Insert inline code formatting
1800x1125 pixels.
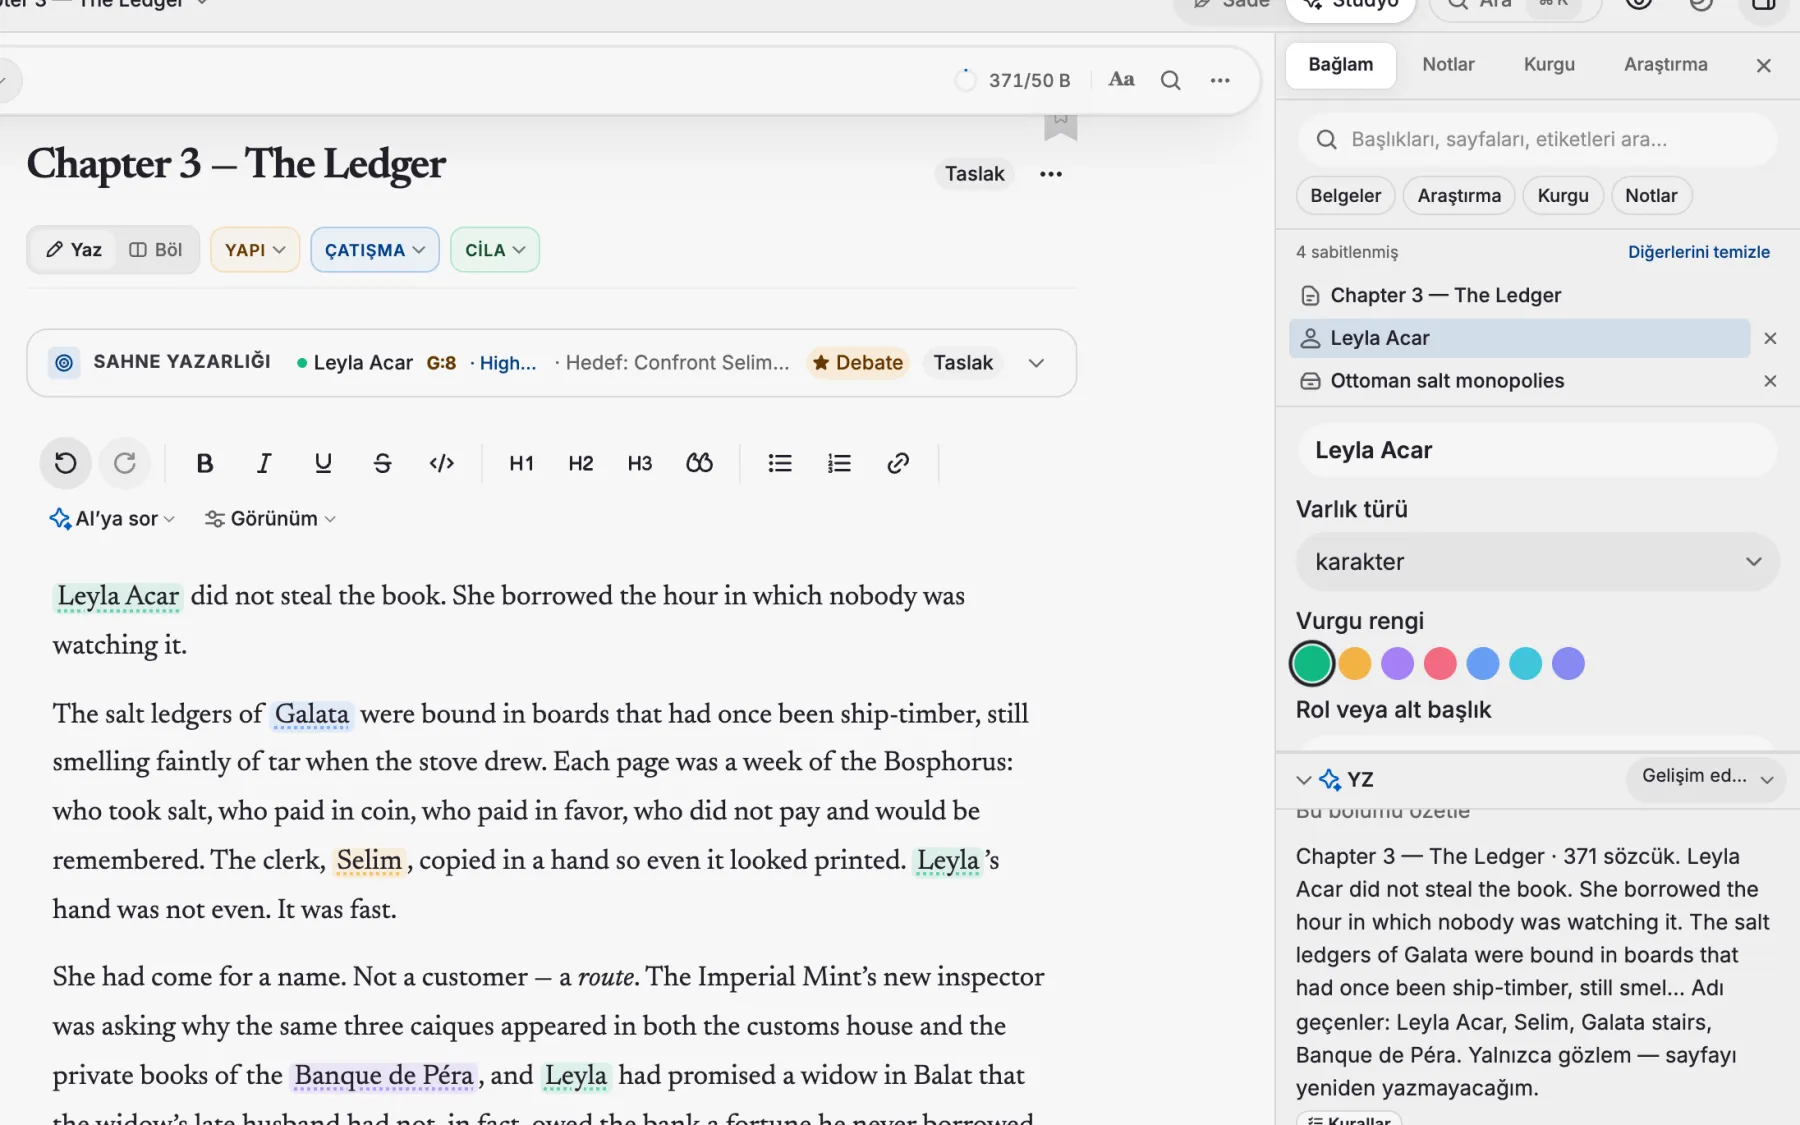click(x=441, y=463)
